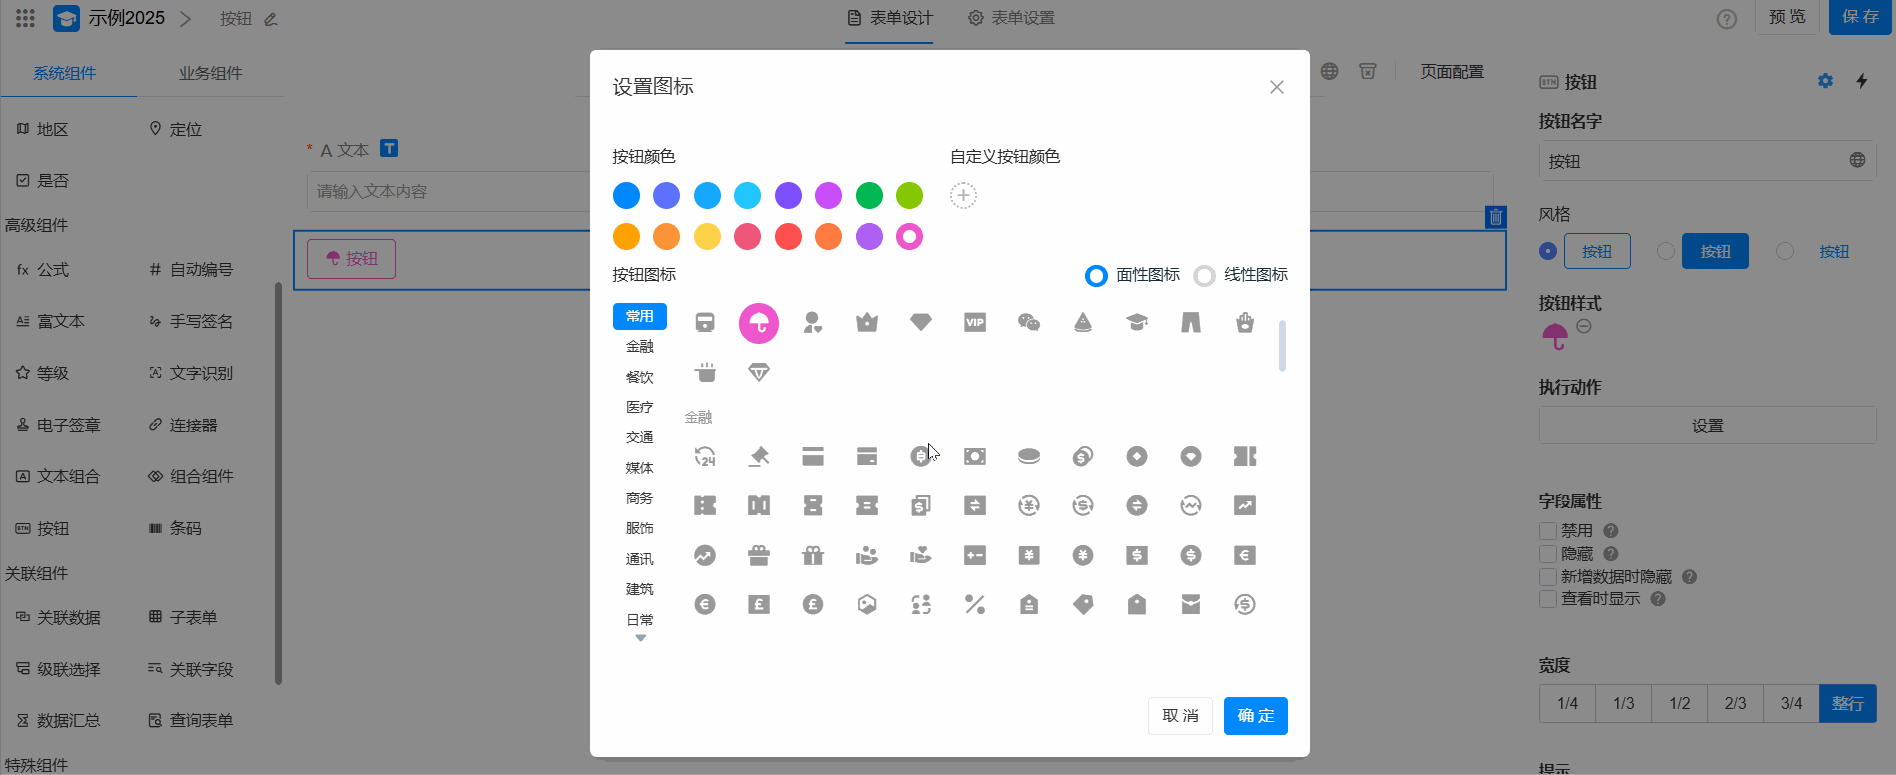
Task: Pick the percent sign icon
Action: 974,604
